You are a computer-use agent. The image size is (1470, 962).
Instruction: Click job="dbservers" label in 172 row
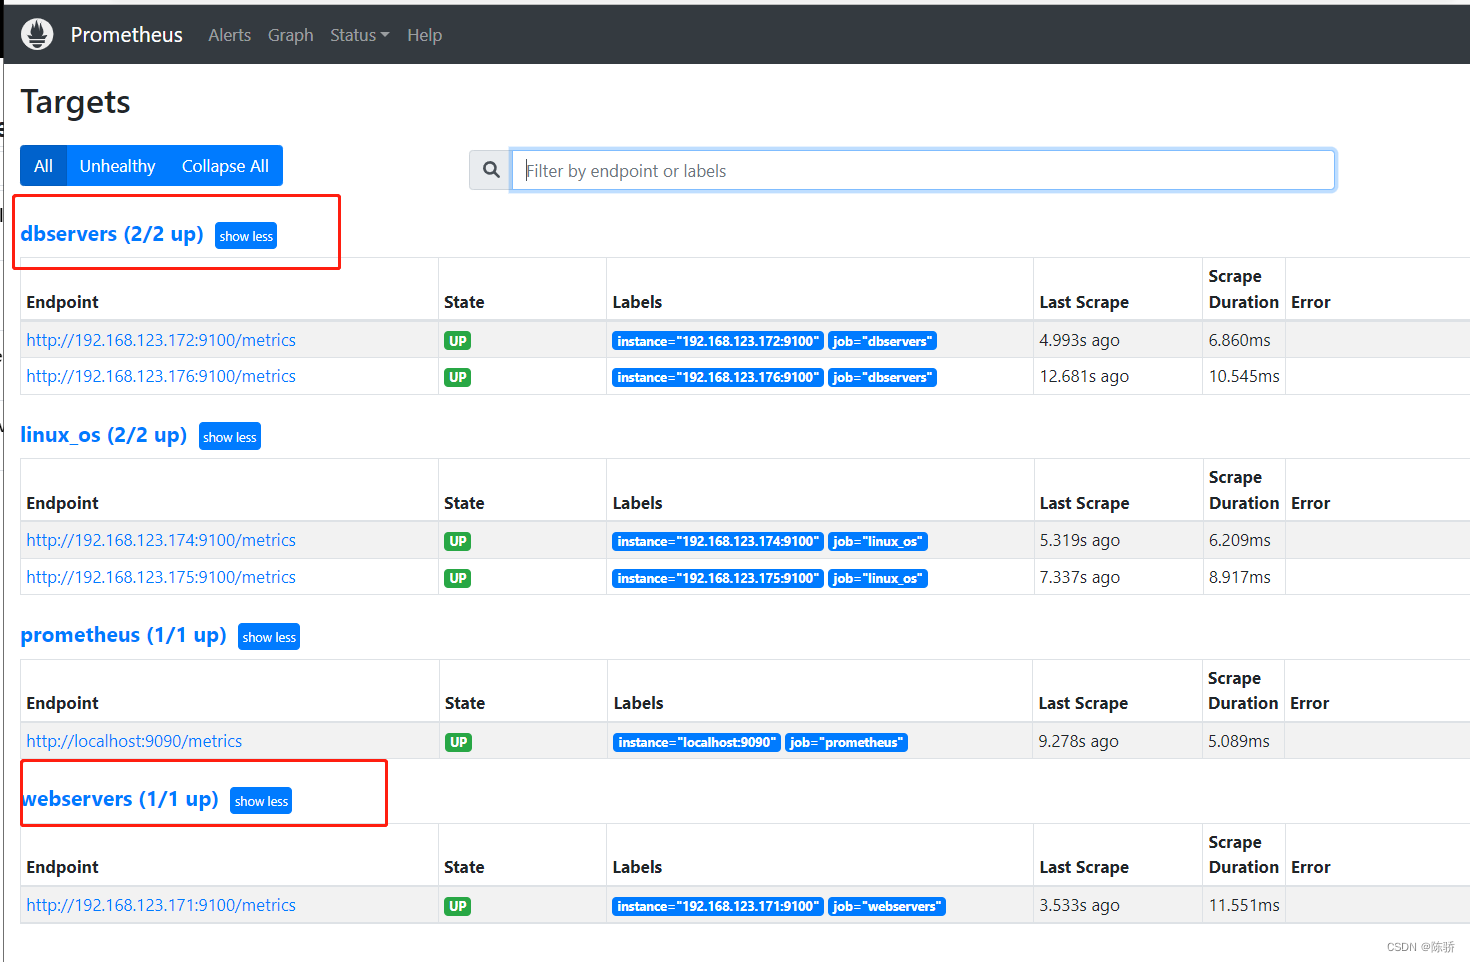[882, 341]
